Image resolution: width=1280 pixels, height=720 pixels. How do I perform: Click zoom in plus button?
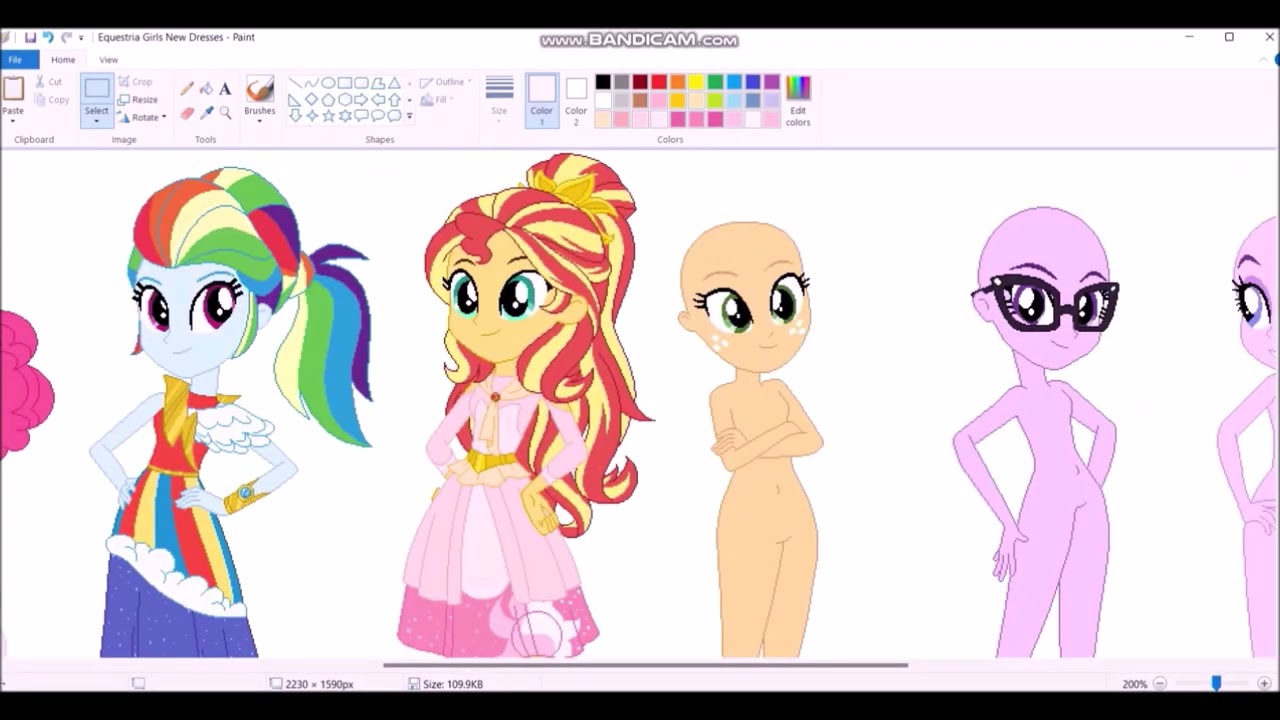(1264, 684)
